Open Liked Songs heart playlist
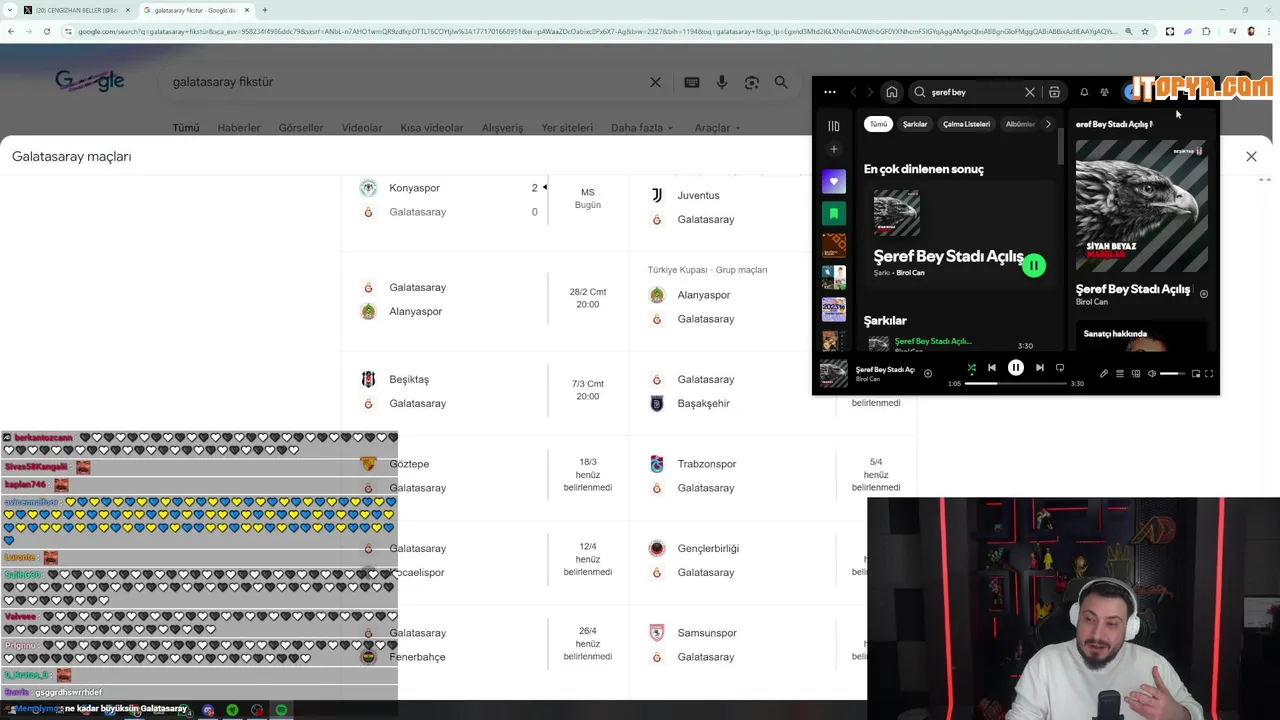This screenshot has width=1280, height=720. point(834,182)
